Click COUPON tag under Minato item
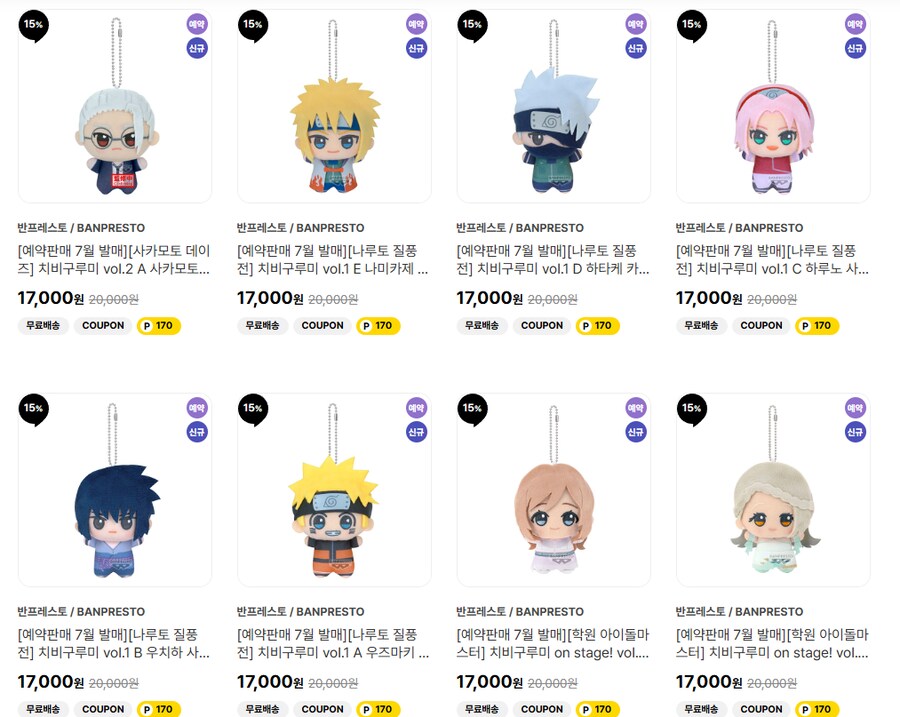 (x=323, y=325)
